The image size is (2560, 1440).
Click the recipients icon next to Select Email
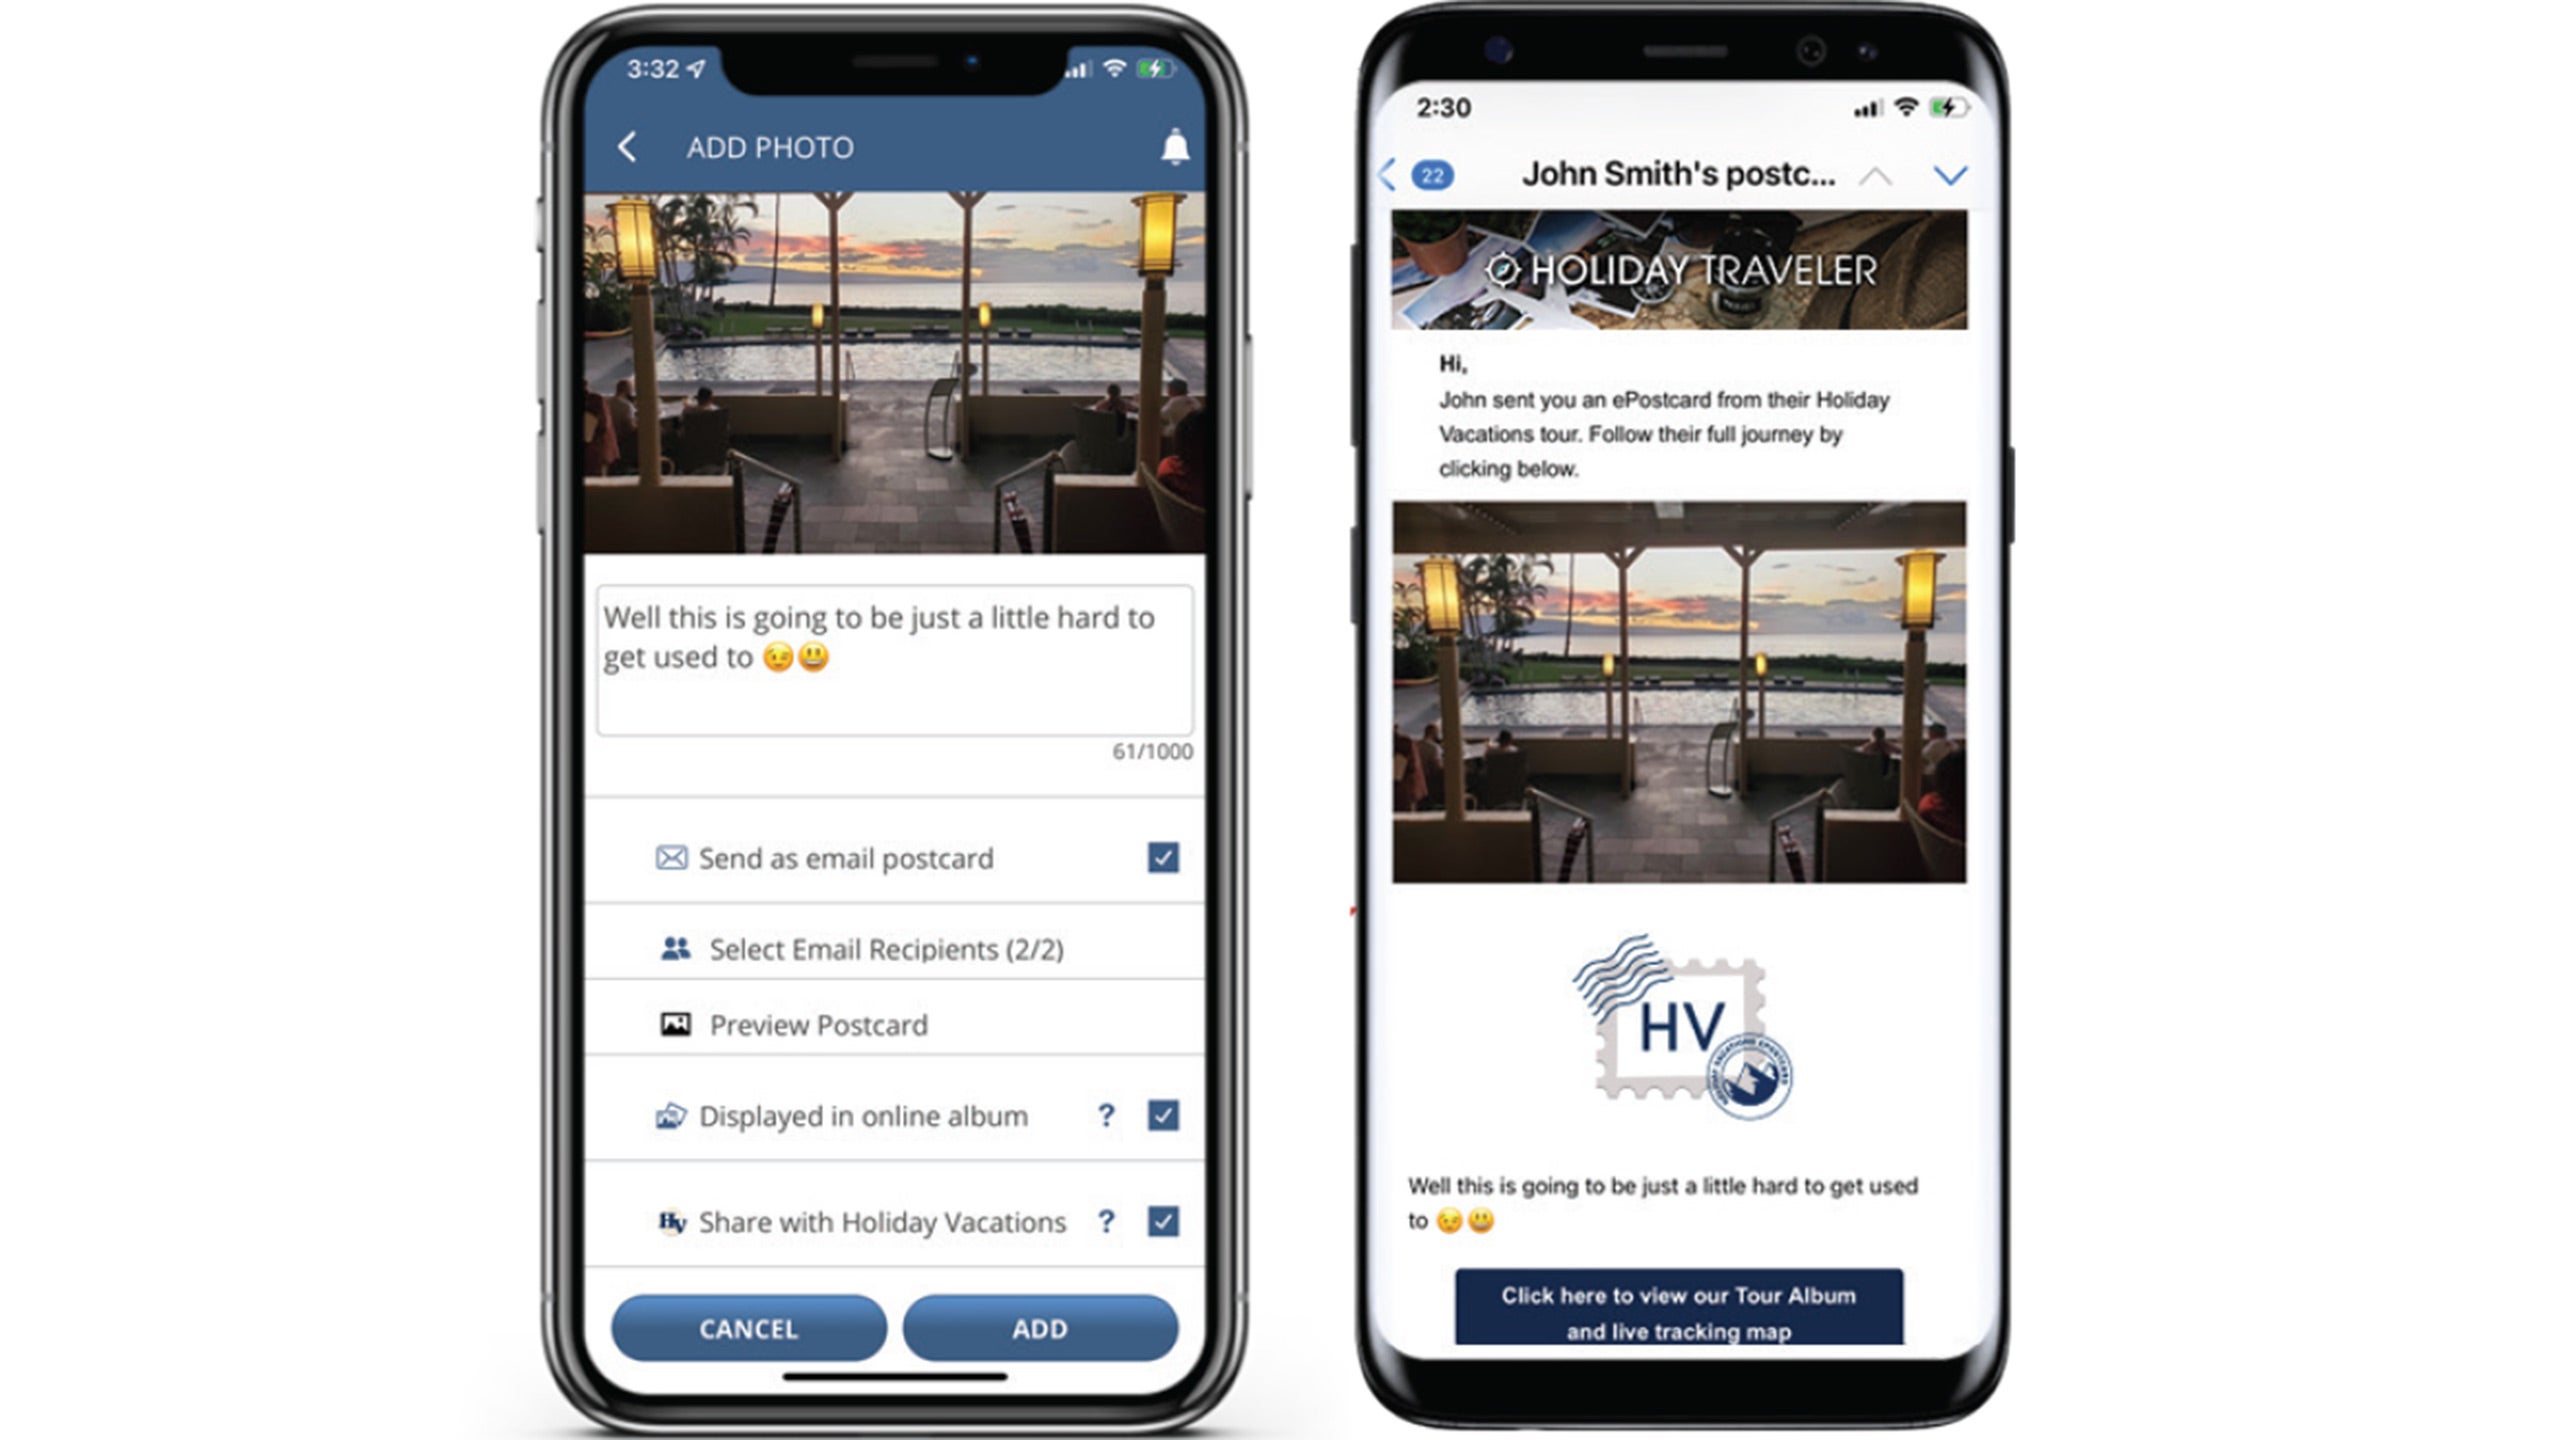click(x=673, y=948)
